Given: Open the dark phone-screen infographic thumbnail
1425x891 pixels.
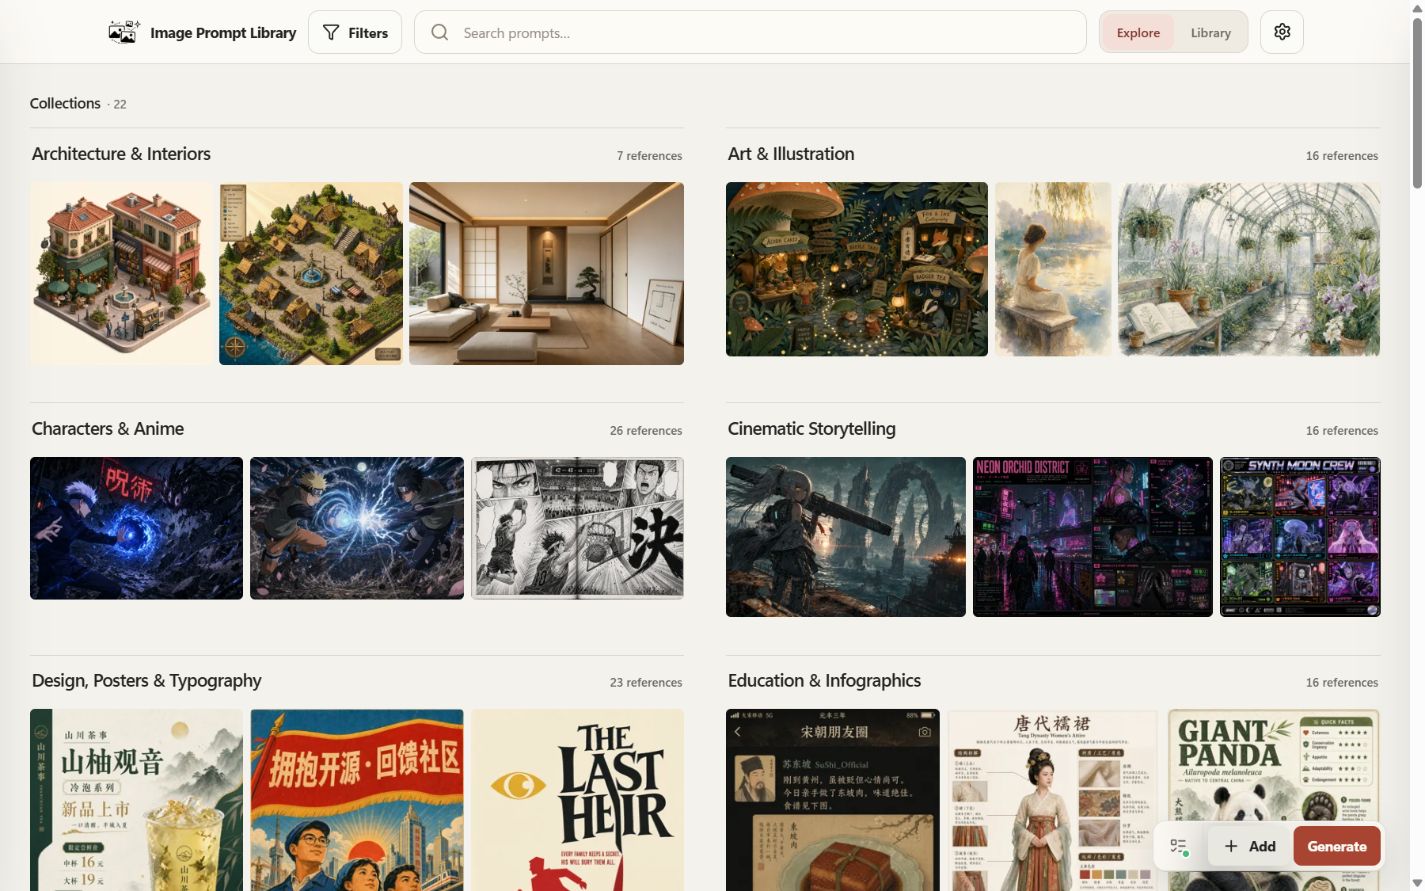Looking at the screenshot, I should click(x=833, y=800).
